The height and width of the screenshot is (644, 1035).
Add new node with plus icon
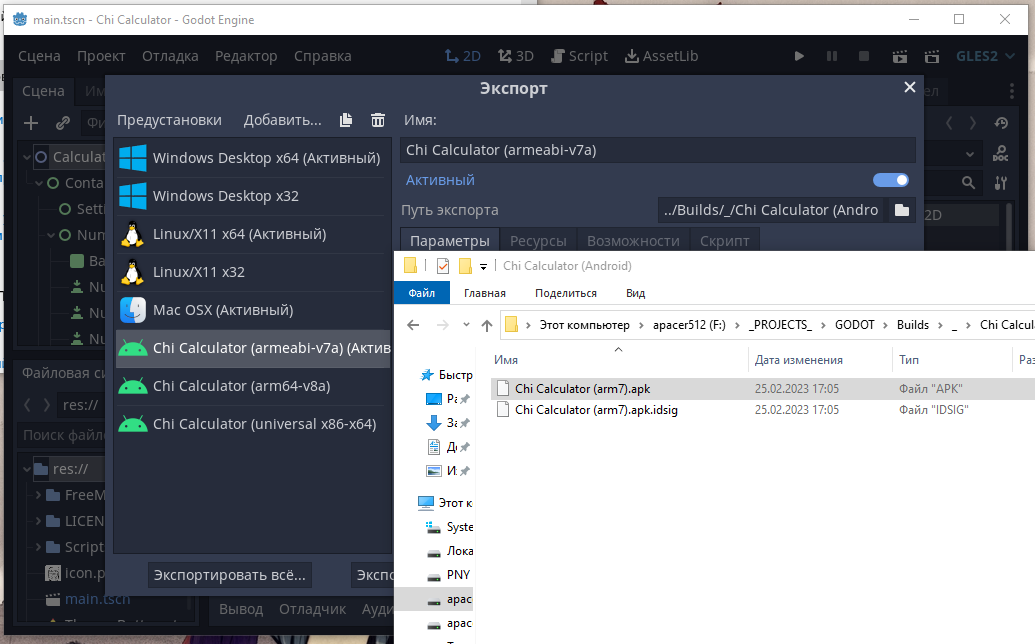pyautogui.click(x=30, y=123)
